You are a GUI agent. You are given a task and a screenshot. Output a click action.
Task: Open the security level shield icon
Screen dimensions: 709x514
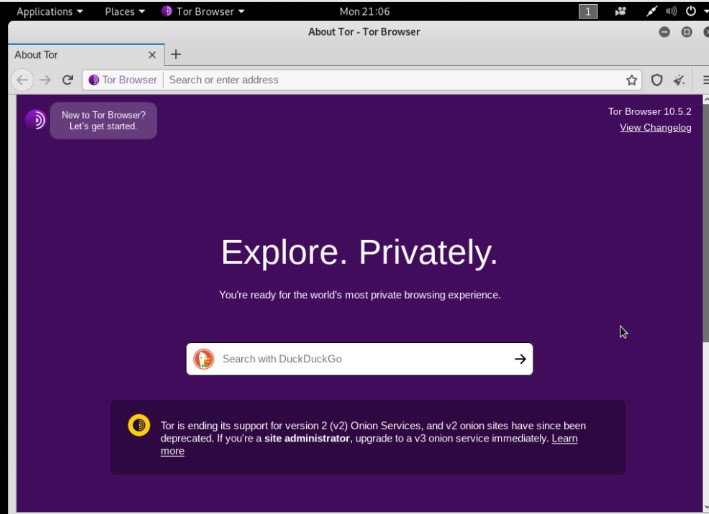click(657, 80)
